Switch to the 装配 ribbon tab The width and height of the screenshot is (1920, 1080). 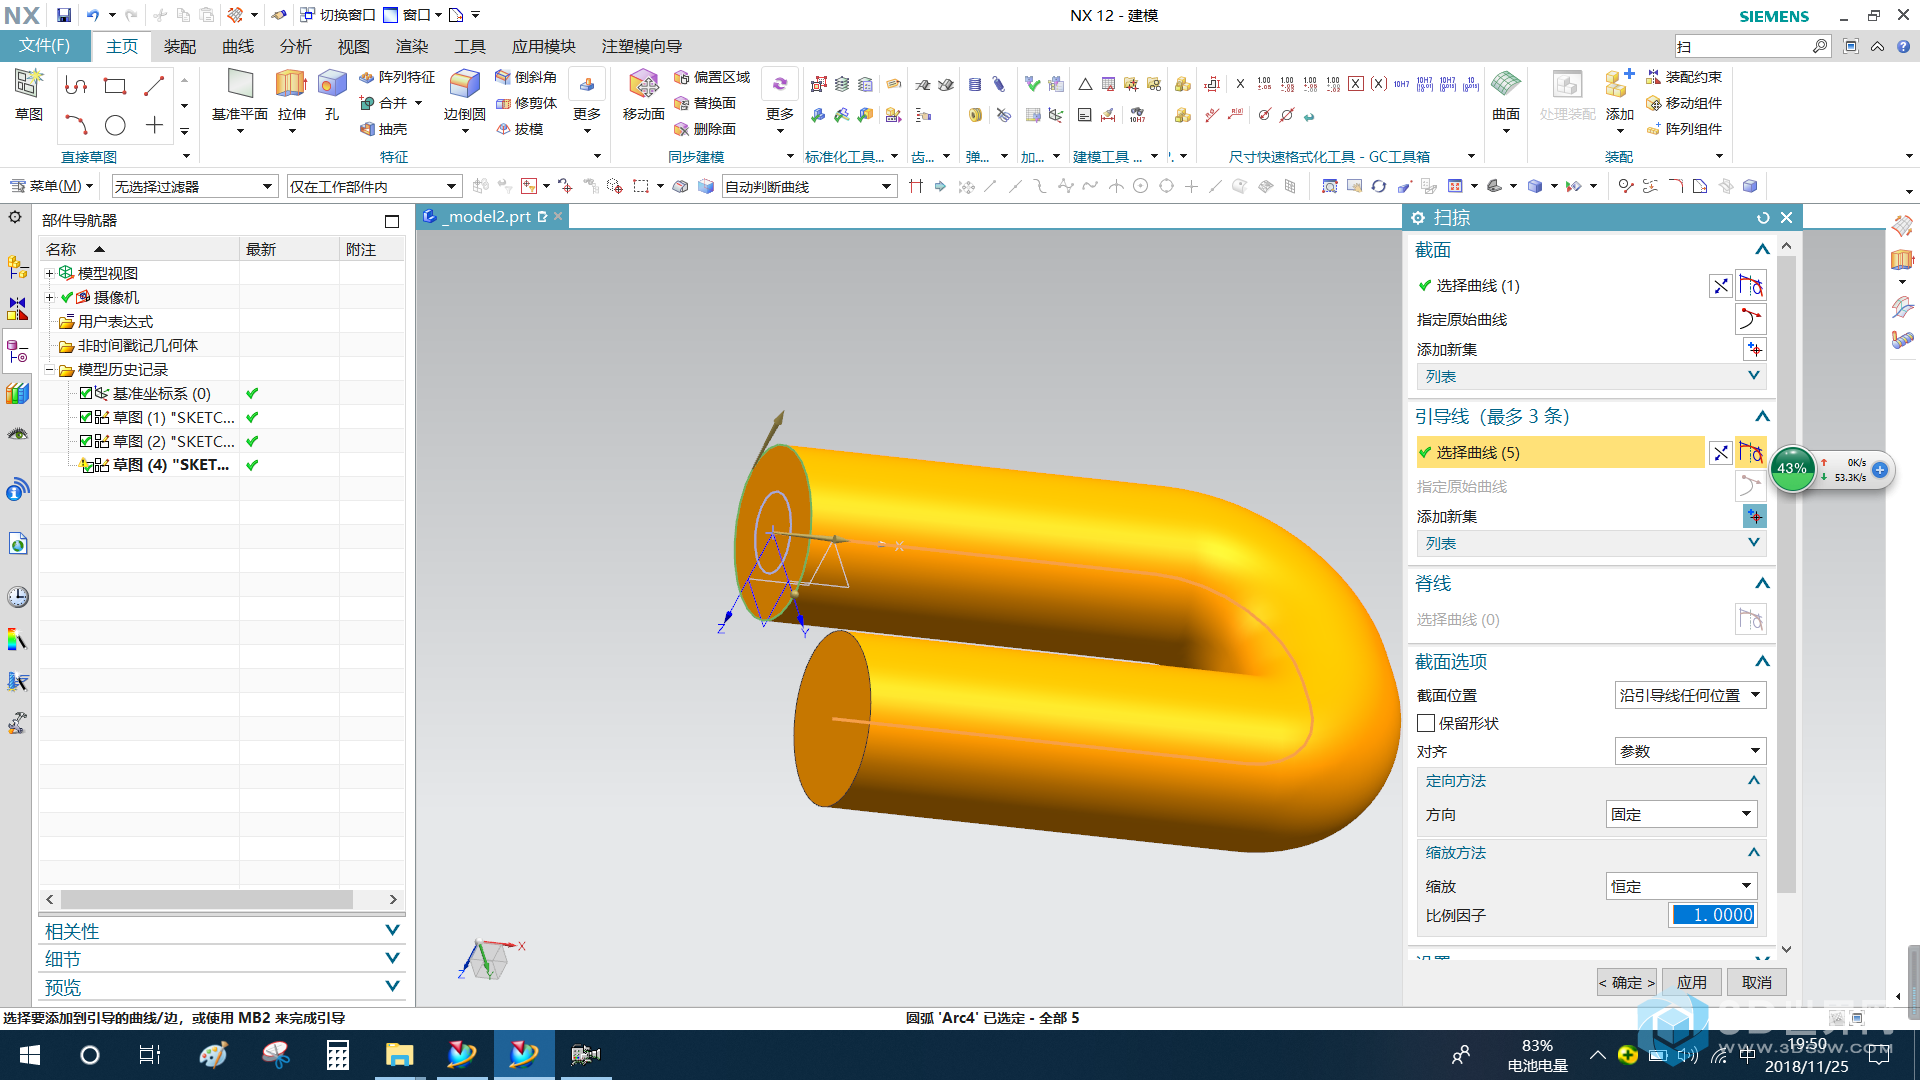(x=180, y=47)
